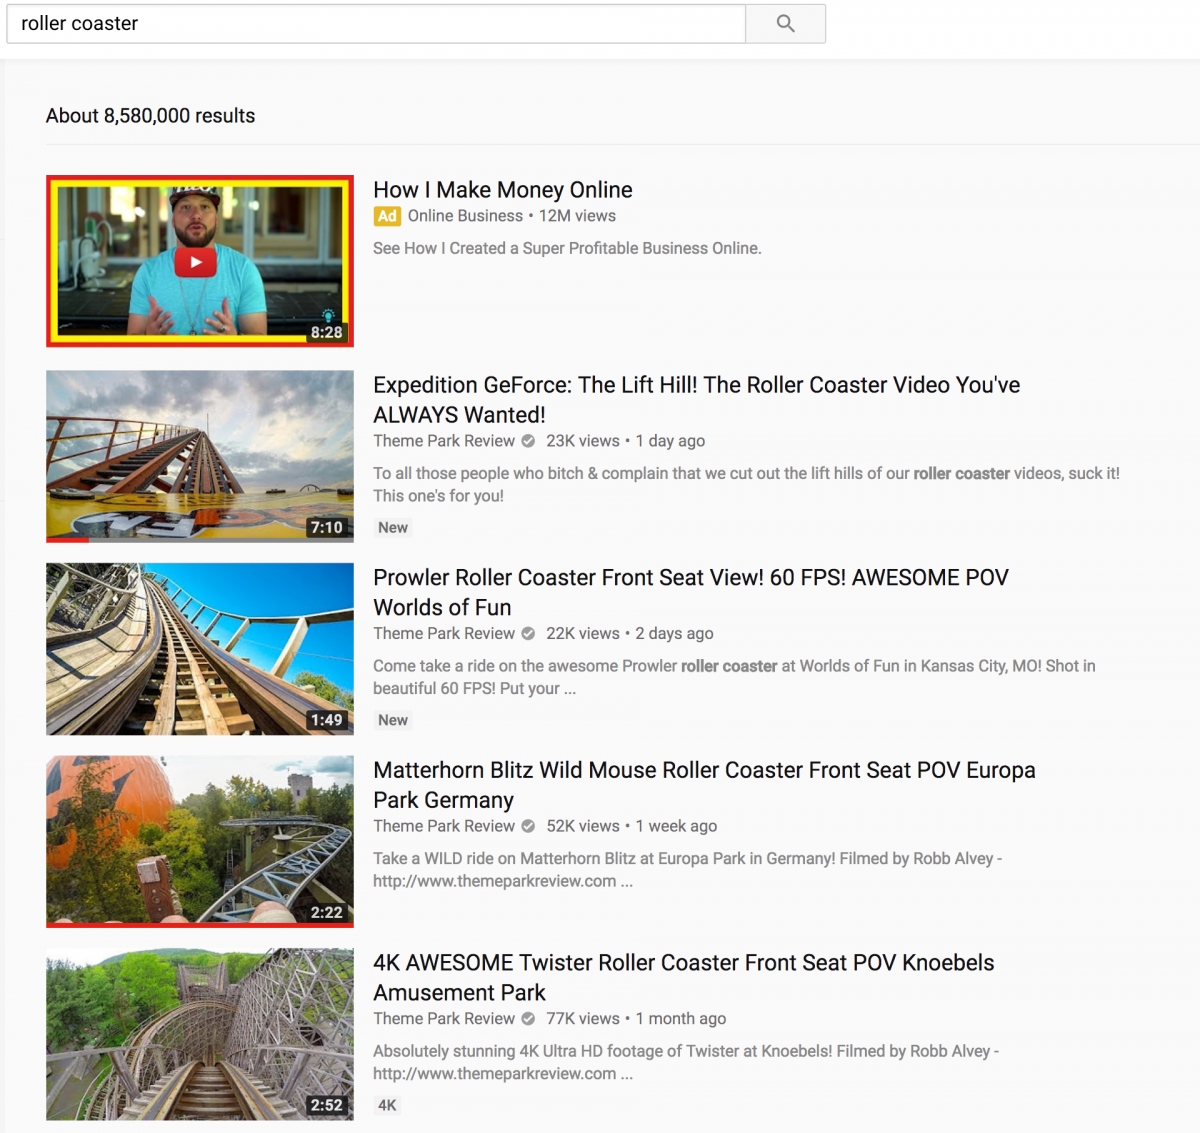Image resolution: width=1200 pixels, height=1133 pixels.
Task: Open the Prowler Roller Coaster thumbnail
Action: click(x=200, y=649)
